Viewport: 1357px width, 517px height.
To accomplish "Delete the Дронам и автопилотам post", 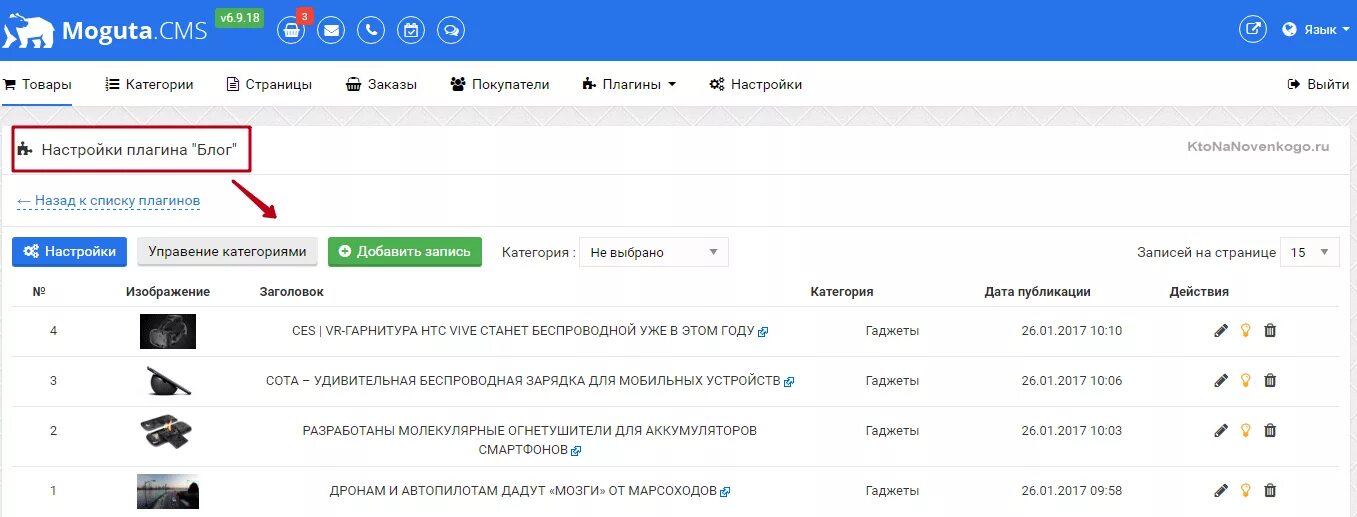I will (x=1270, y=490).
